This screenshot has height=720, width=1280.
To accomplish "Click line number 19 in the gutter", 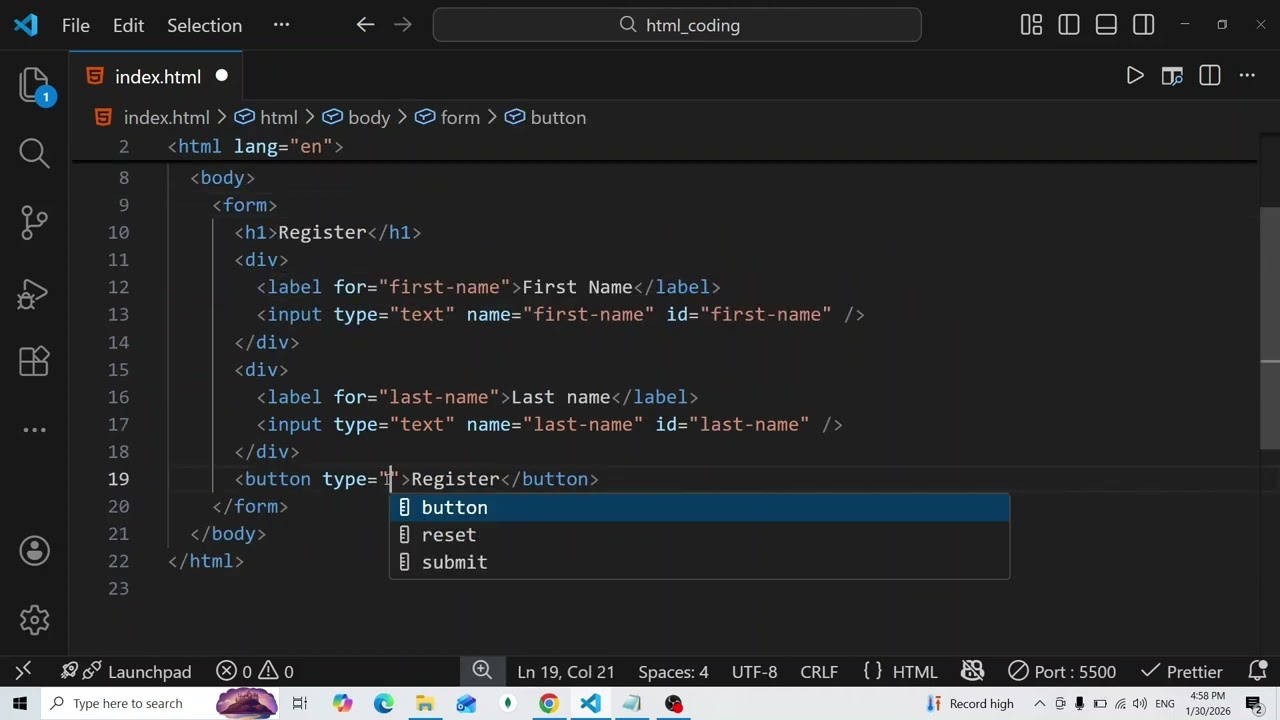I will 118,479.
